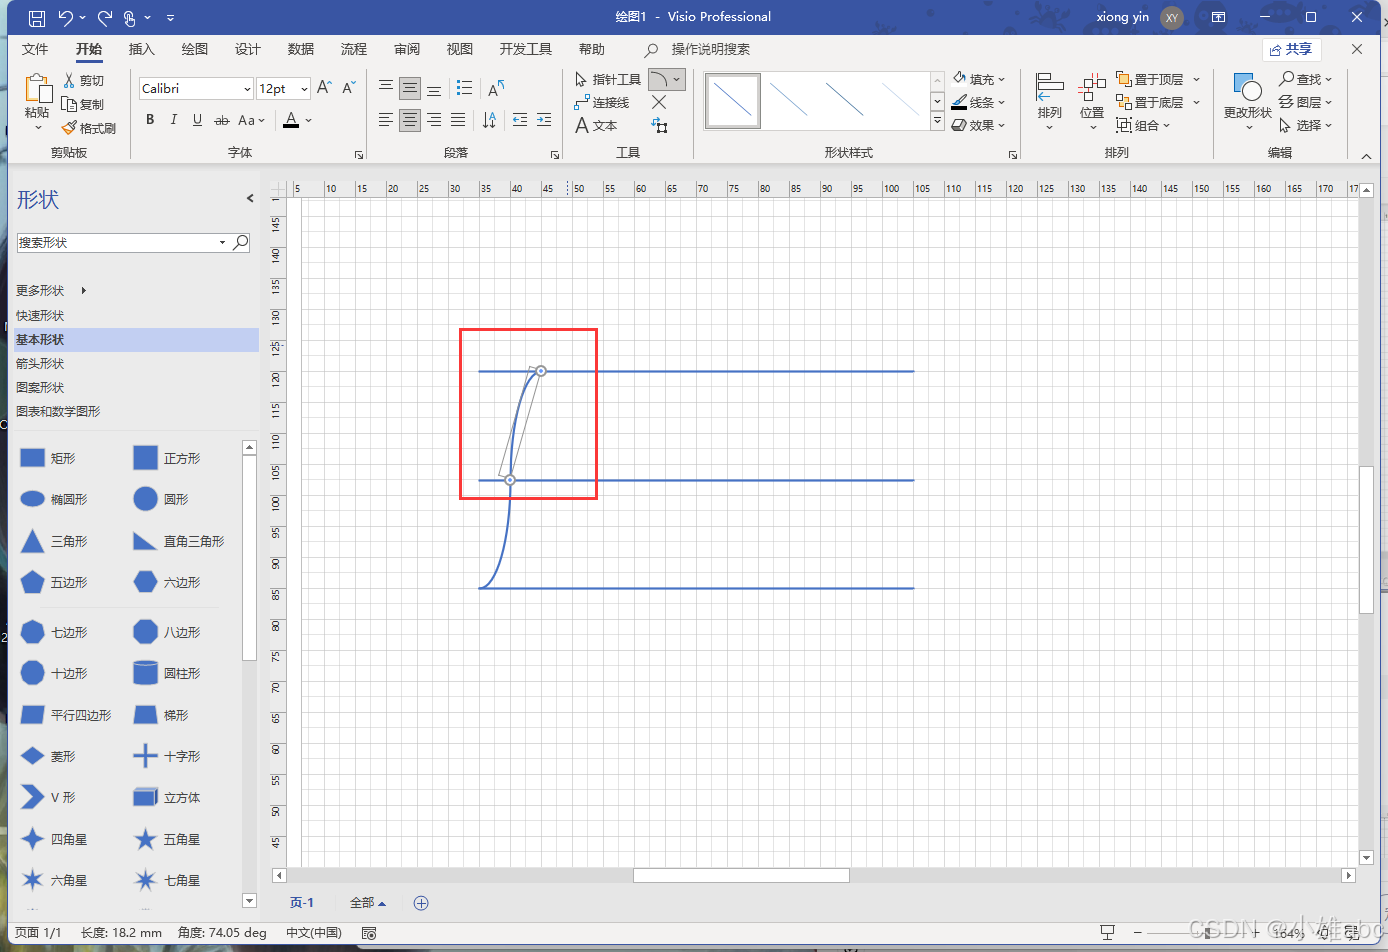Click the decrease font size icon
Image resolution: width=1388 pixels, height=952 pixels.
(x=348, y=88)
